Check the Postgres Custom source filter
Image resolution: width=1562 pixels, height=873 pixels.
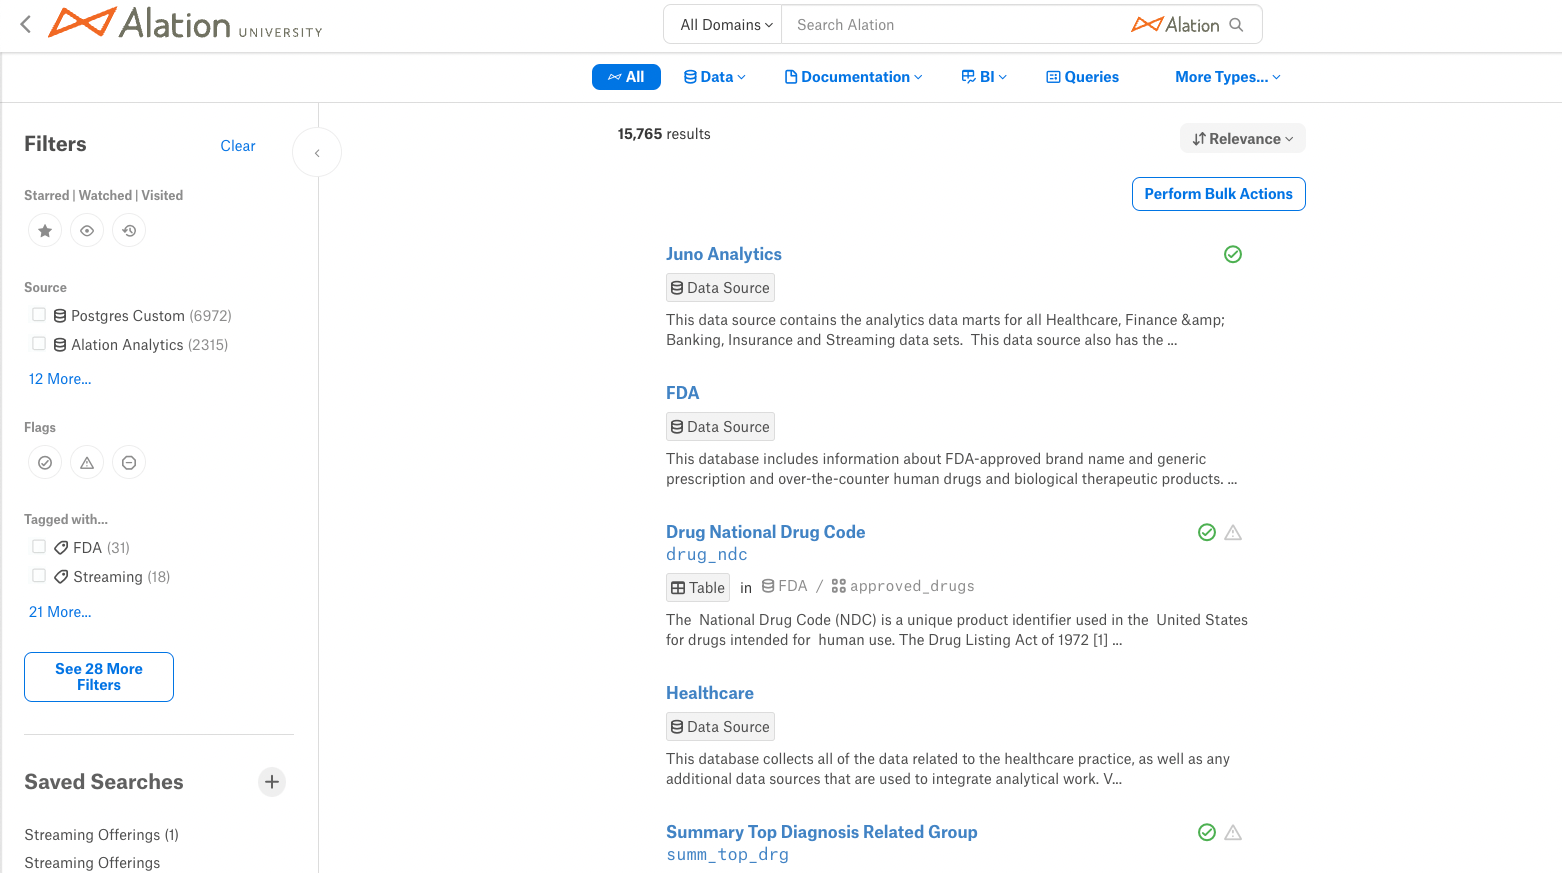pyautogui.click(x=39, y=315)
